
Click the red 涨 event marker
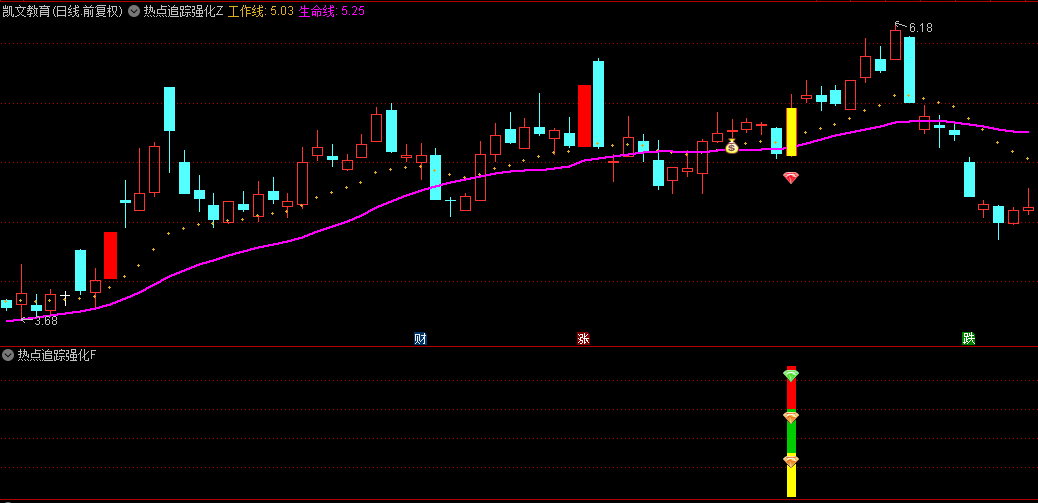coord(583,339)
